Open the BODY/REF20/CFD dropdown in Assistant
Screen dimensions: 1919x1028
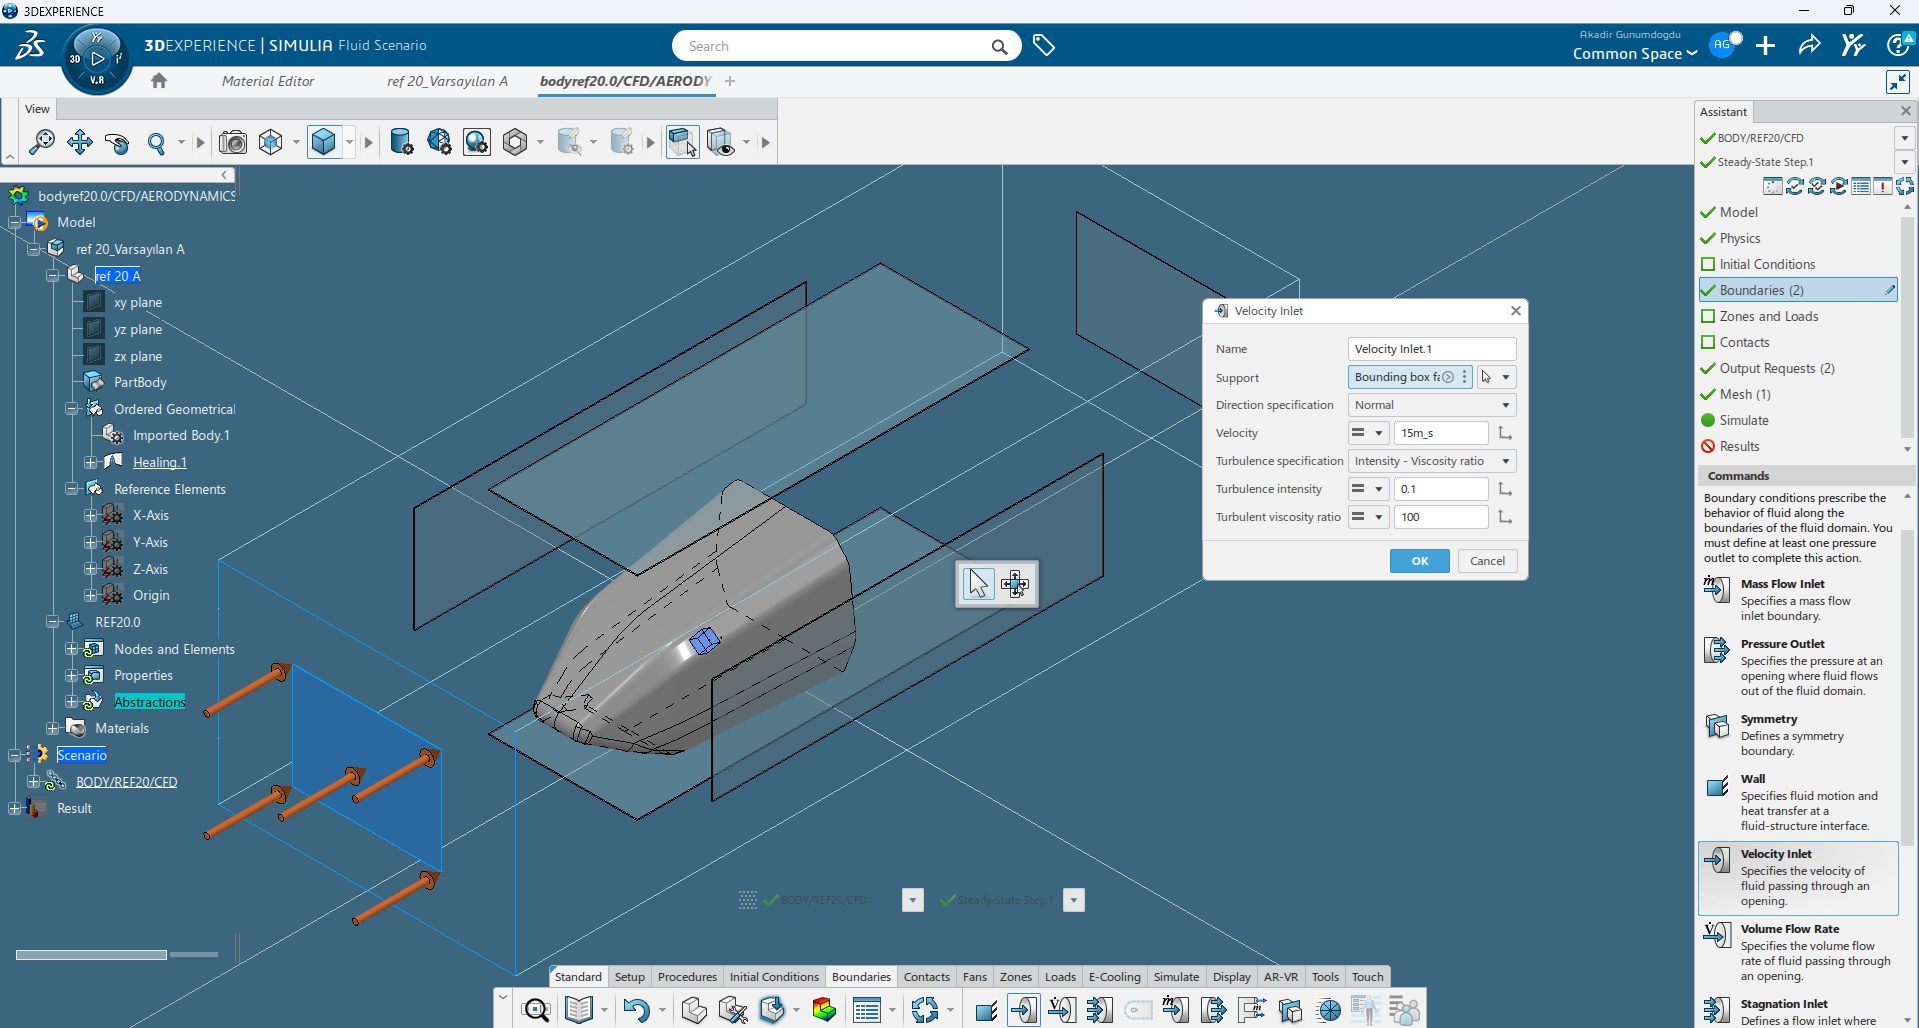(x=1904, y=138)
